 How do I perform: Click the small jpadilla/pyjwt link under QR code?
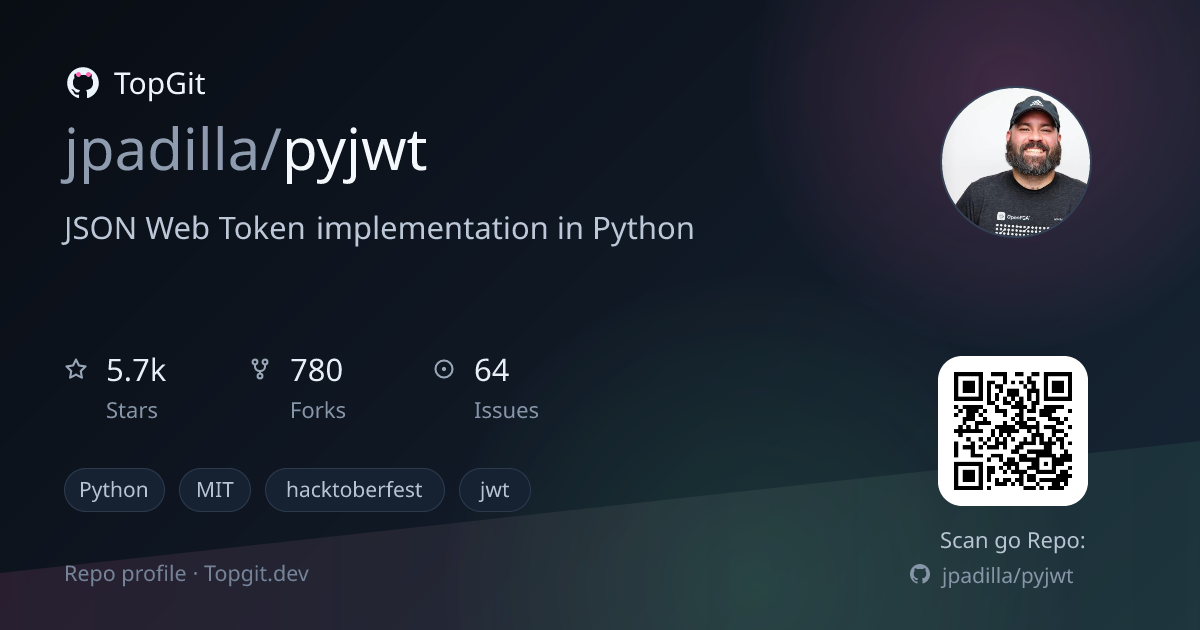click(1008, 576)
